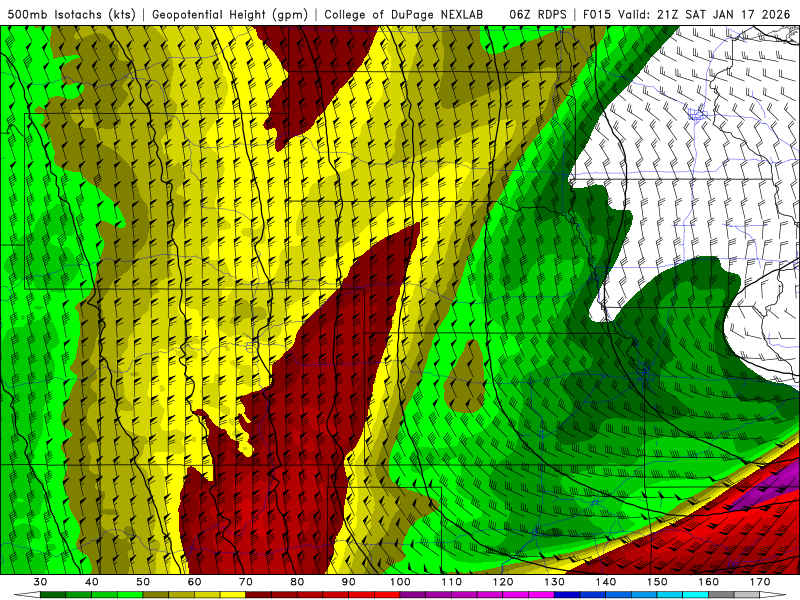
Task: Click the '30' value on the legend
Action: (x=40, y=582)
